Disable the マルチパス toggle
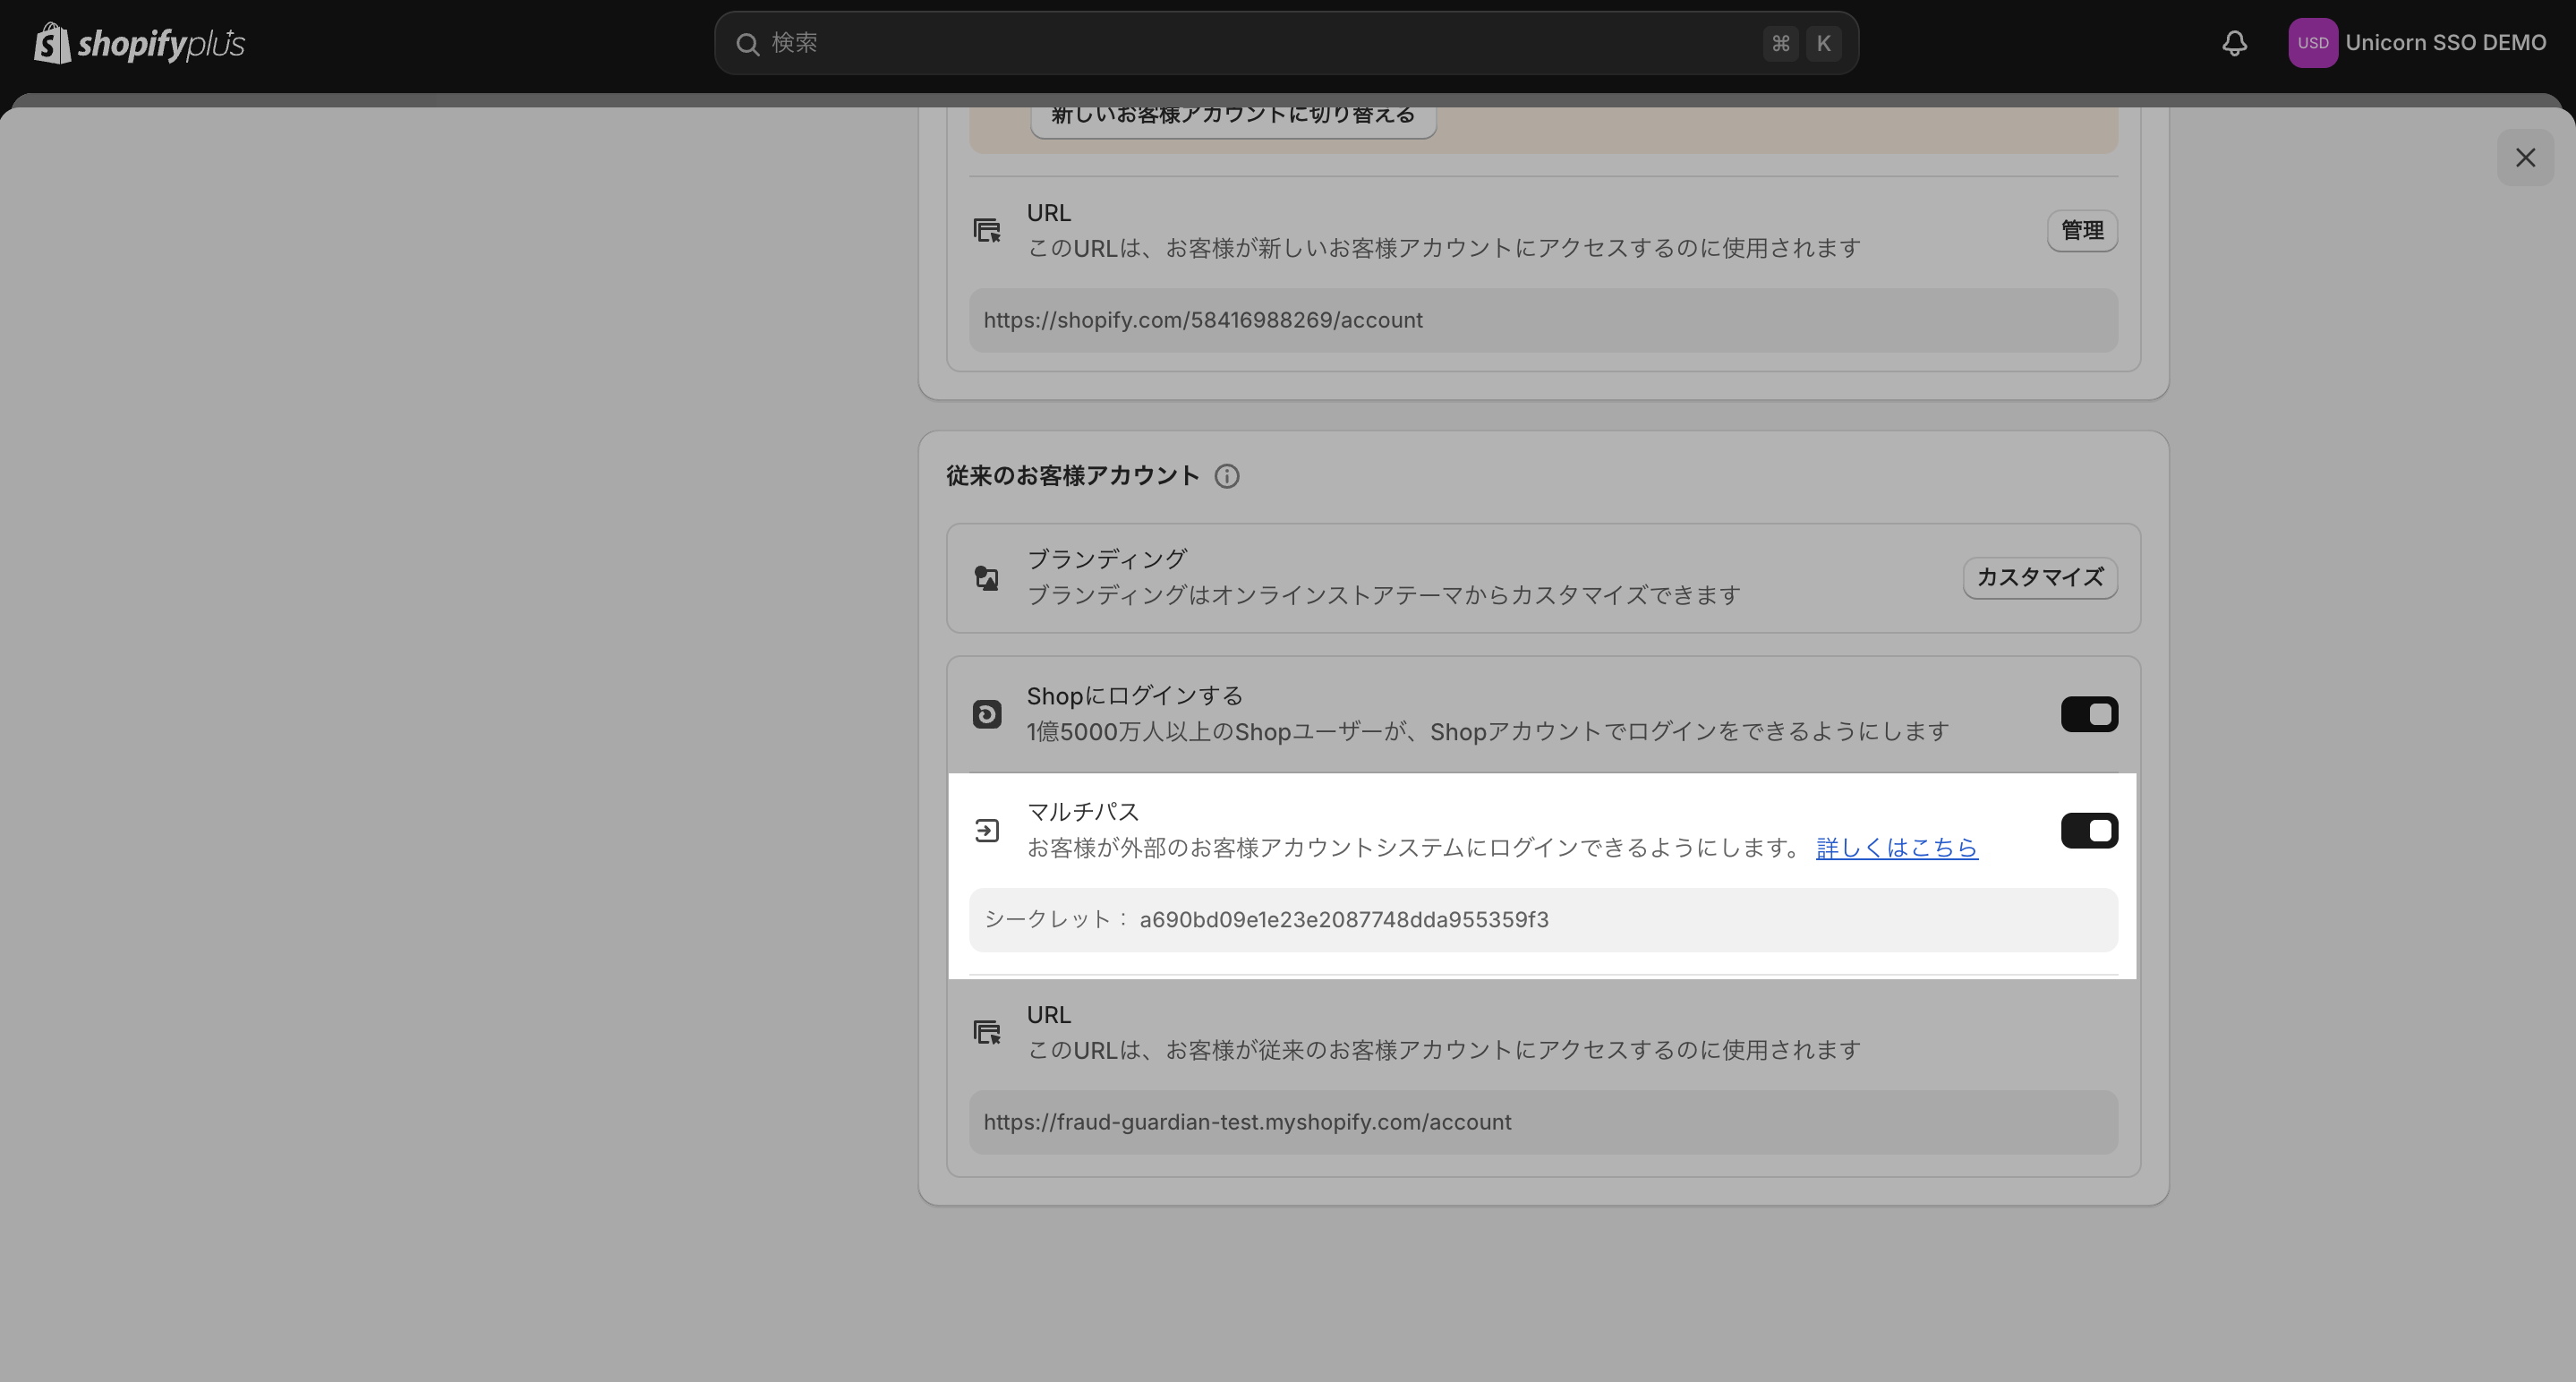Viewport: 2576px width, 1382px height. (2088, 831)
